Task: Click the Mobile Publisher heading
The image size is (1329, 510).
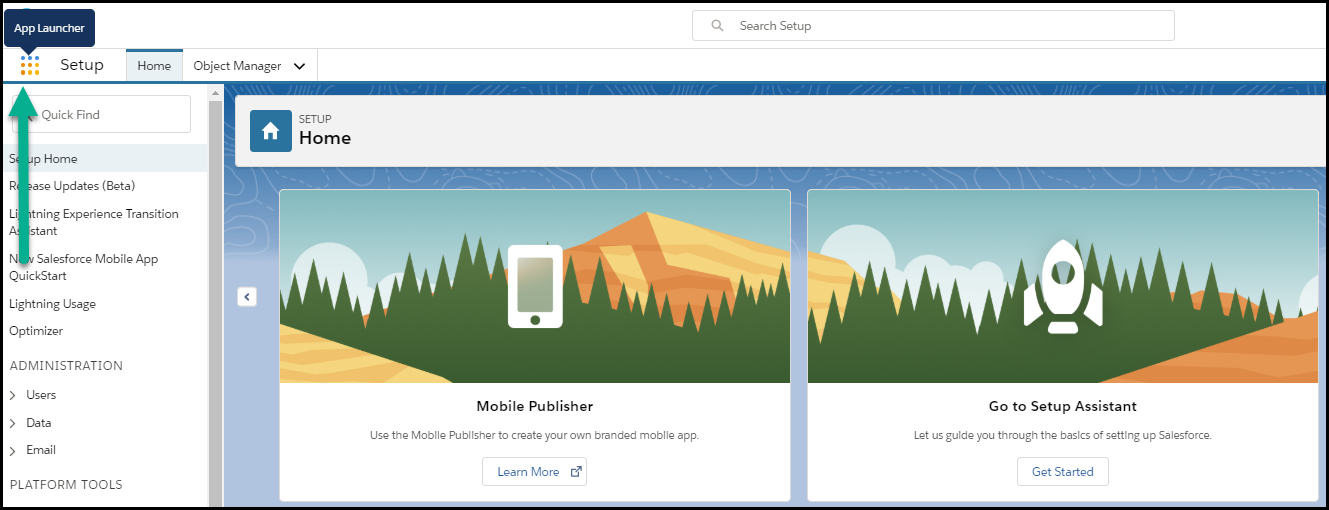Action: [x=535, y=407]
